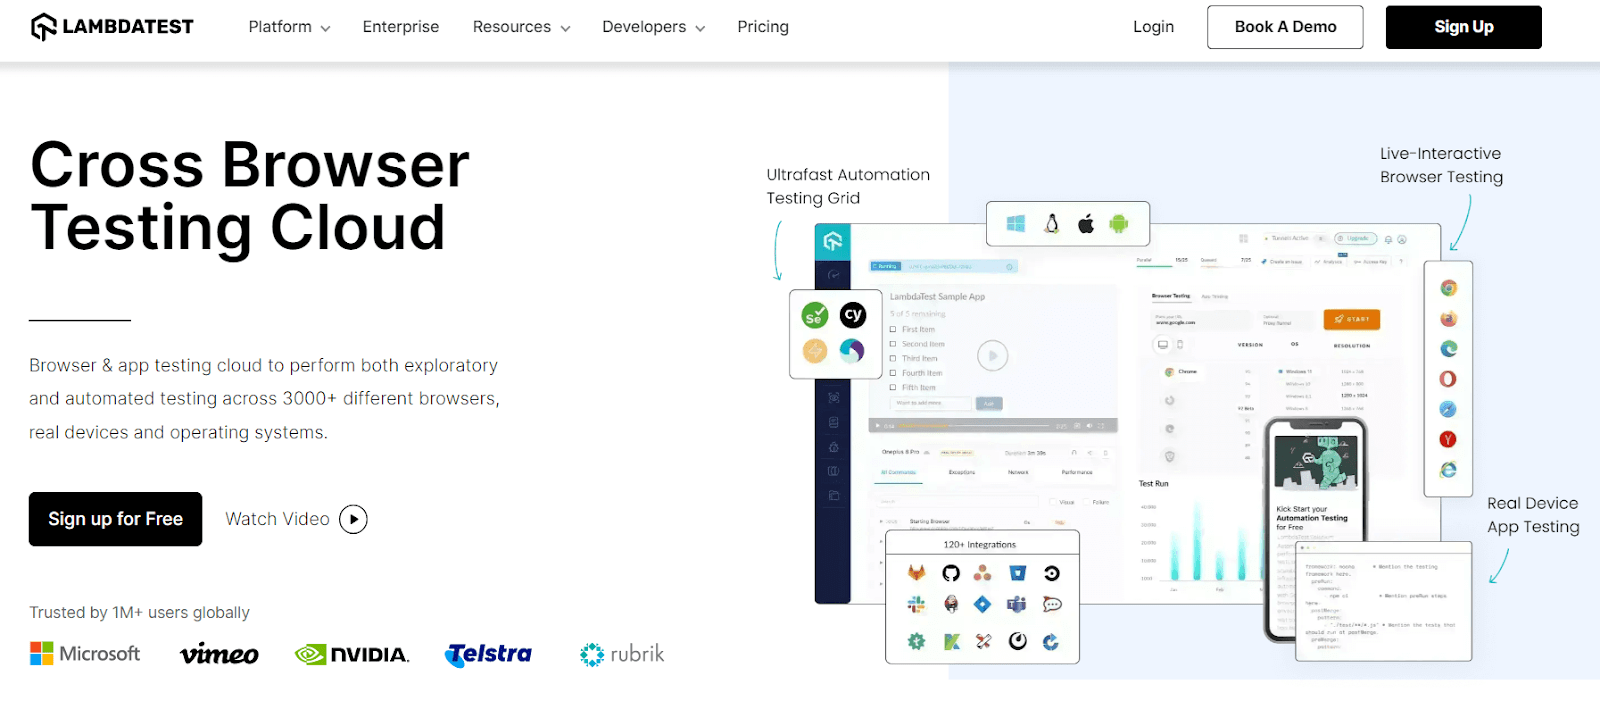
Task: Click the LambdaTest logo in the header
Action: point(112,27)
